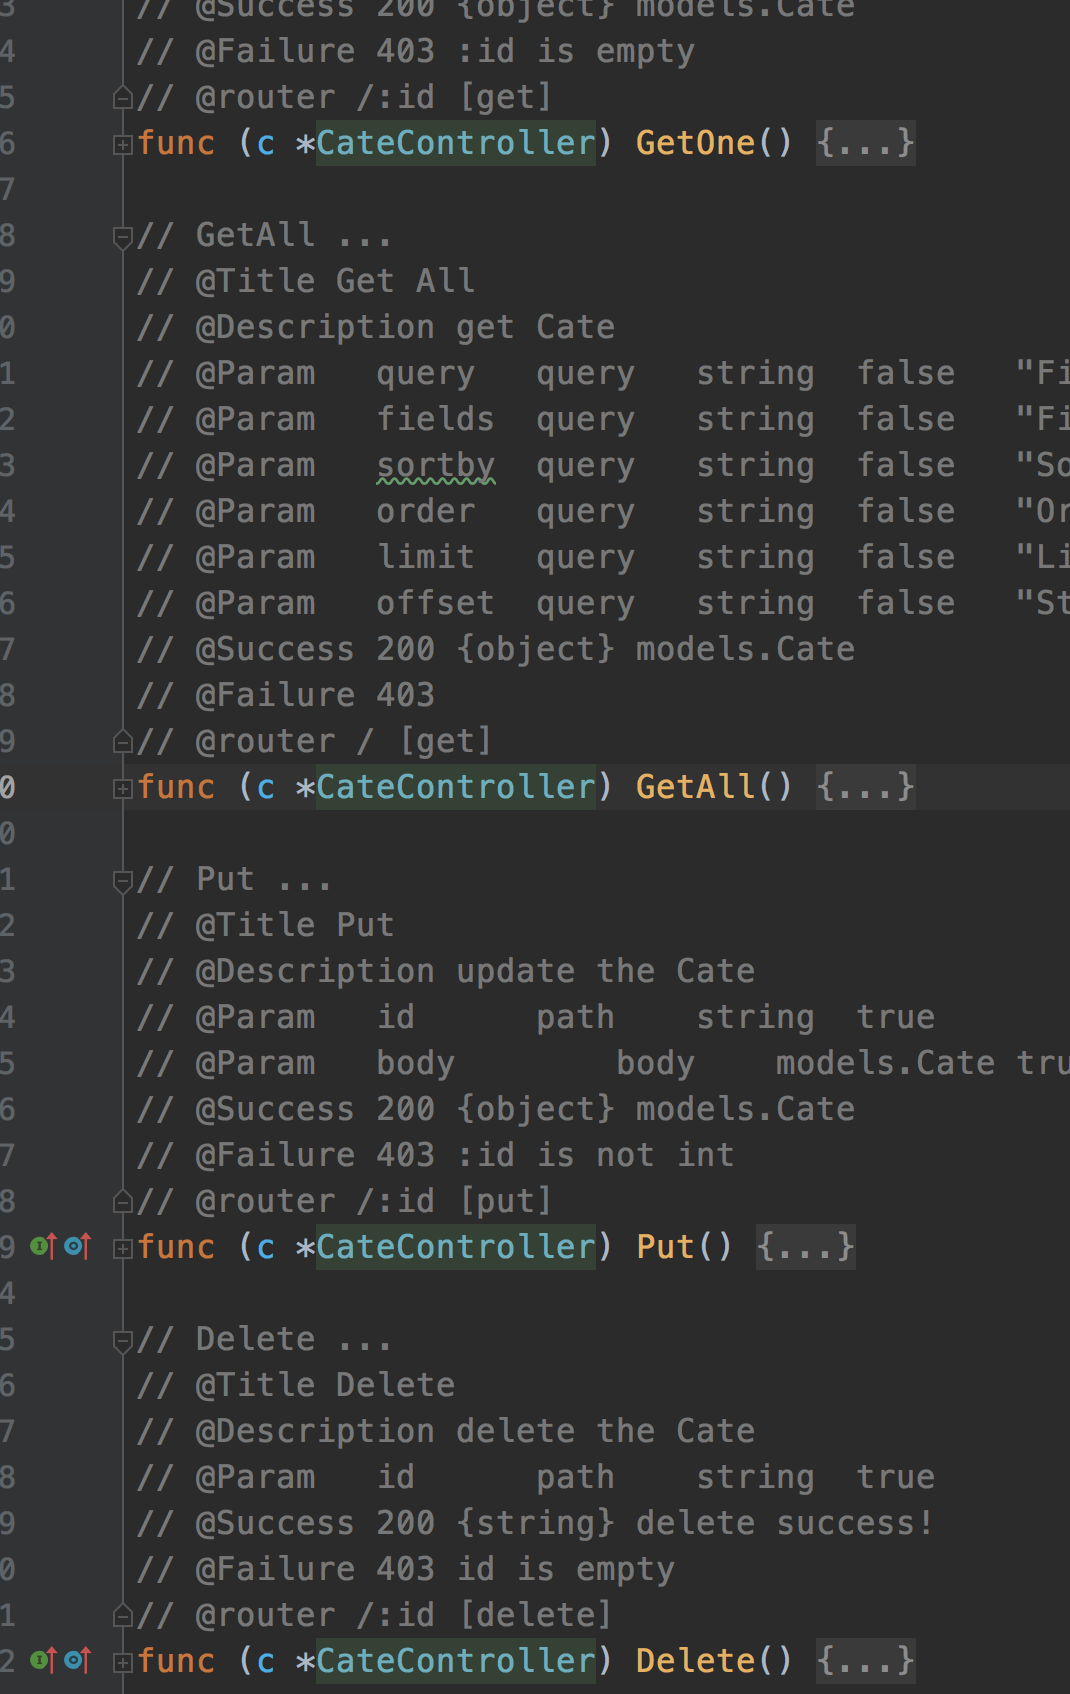Viewport: 1070px width, 1694px height.
Task: Expand the folded GetOne() function body
Action: pos(122,145)
